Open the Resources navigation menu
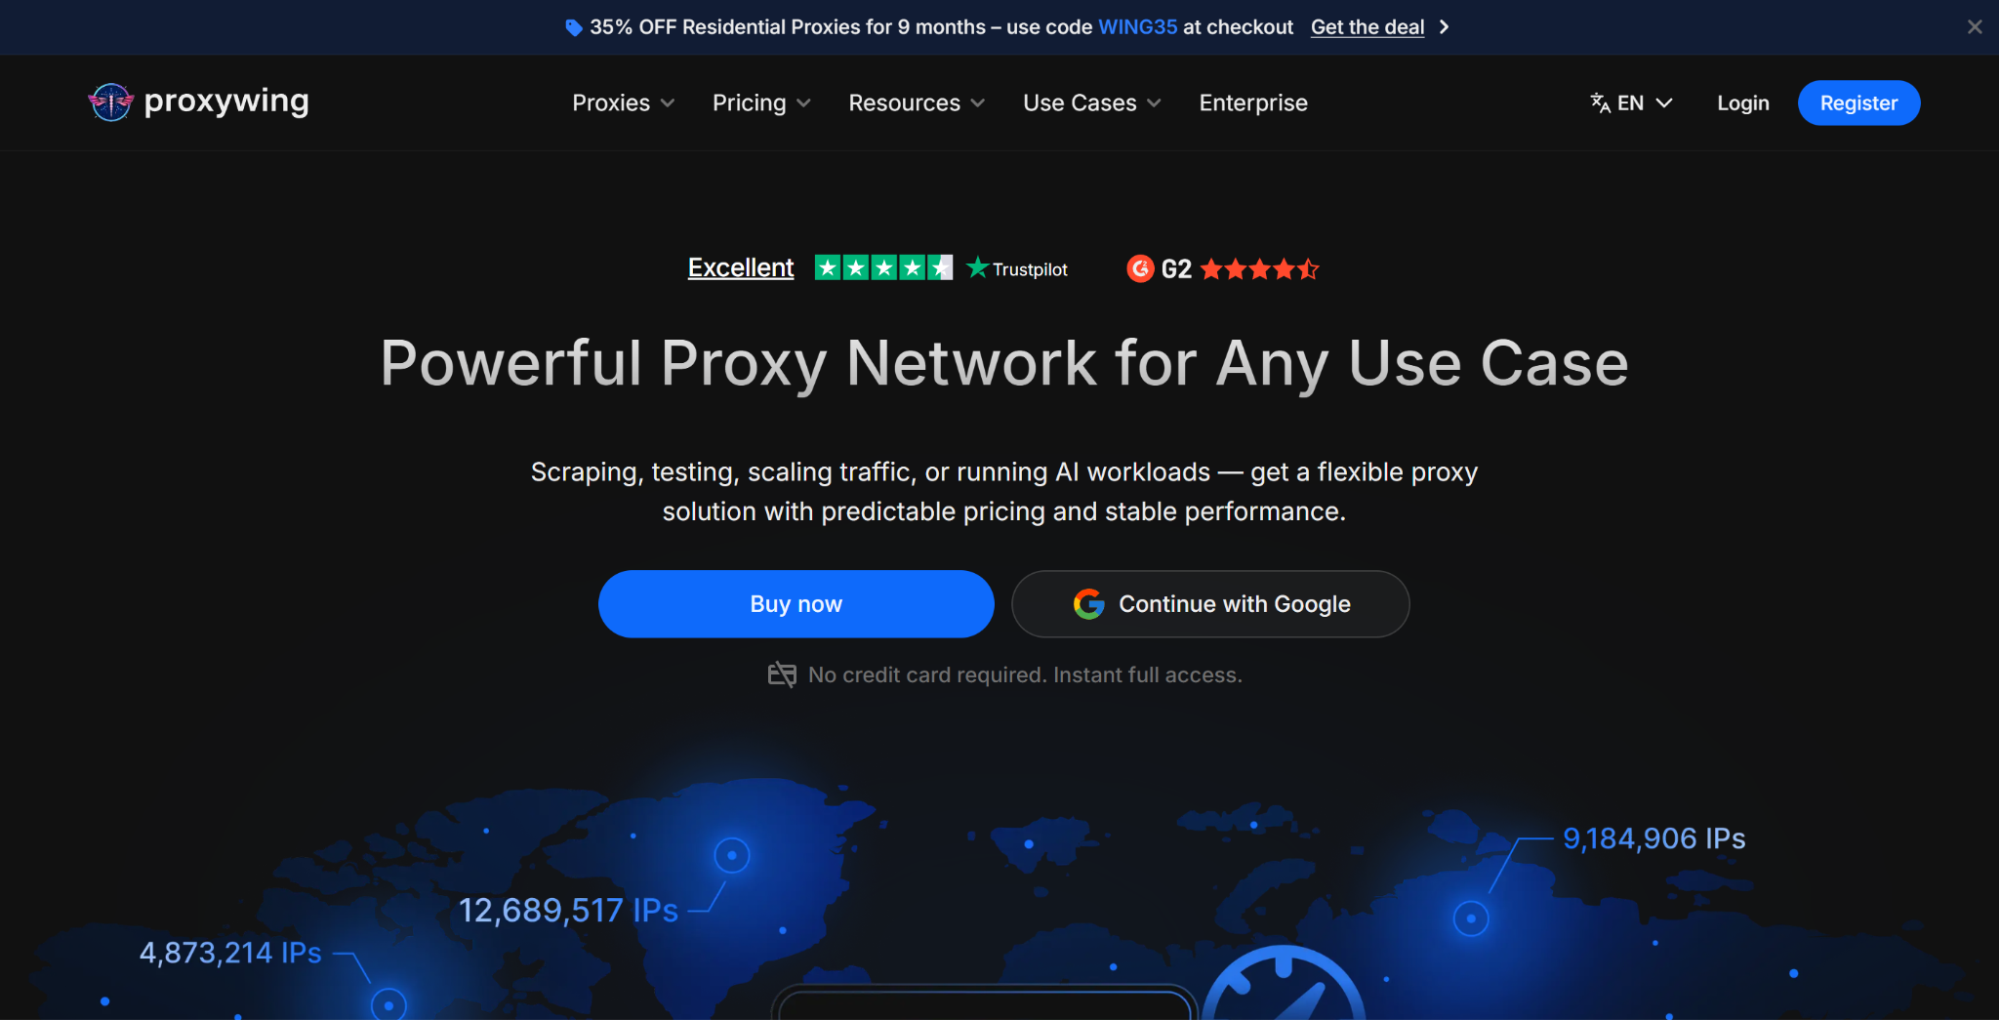The width and height of the screenshot is (1999, 1020). pyautogui.click(x=916, y=103)
